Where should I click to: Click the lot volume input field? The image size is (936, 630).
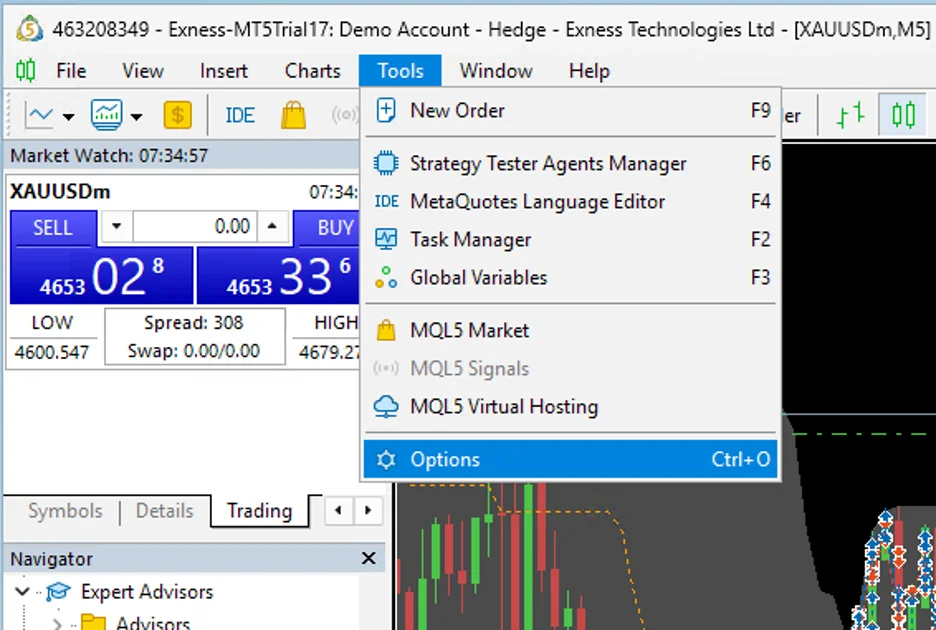pos(194,227)
